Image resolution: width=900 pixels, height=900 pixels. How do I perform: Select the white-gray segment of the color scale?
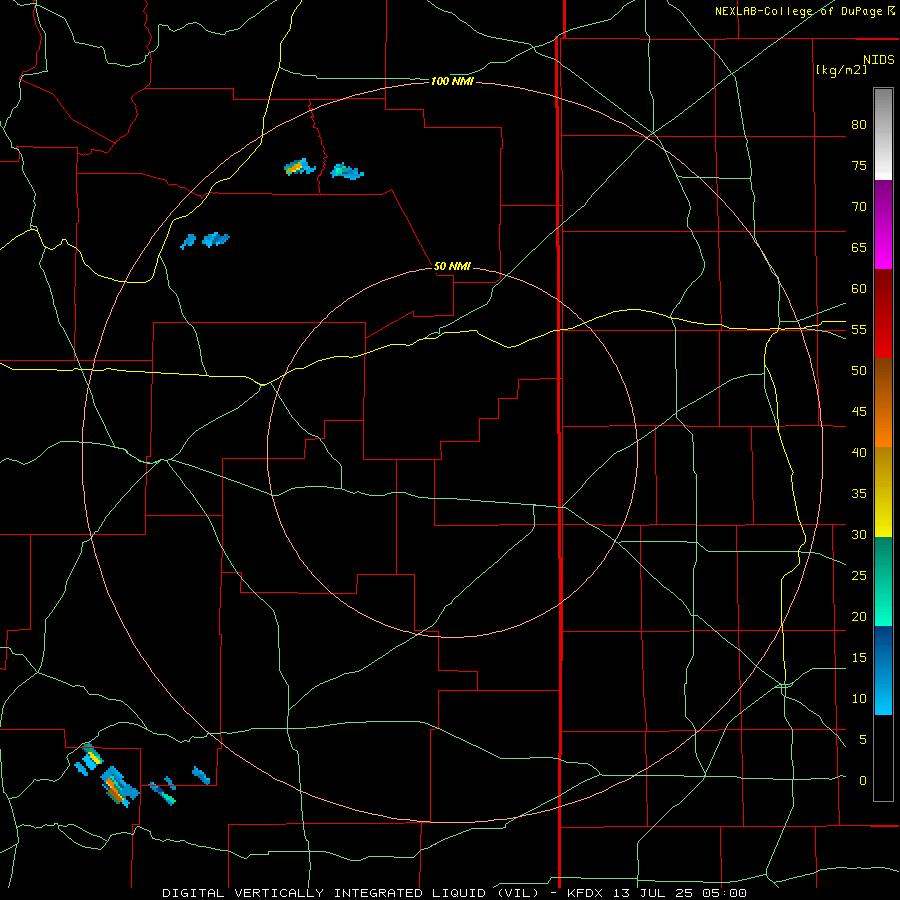(883, 134)
